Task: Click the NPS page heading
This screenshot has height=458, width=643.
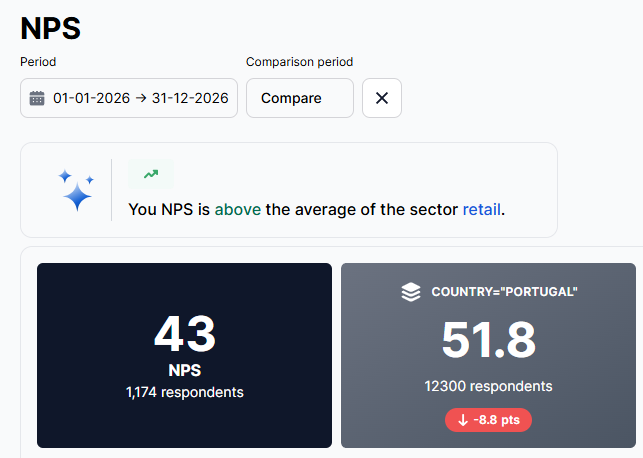Action: click(51, 28)
